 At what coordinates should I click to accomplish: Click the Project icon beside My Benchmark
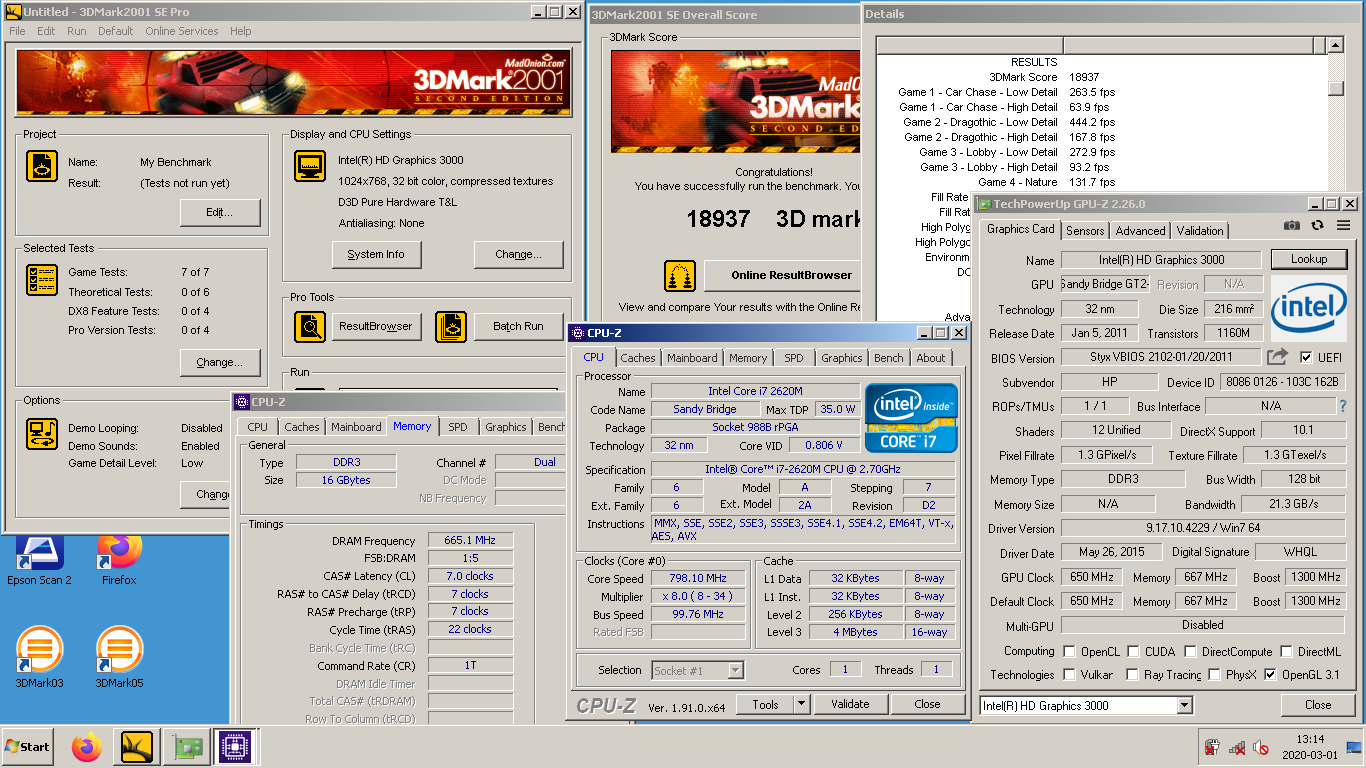click(x=42, y=166)
